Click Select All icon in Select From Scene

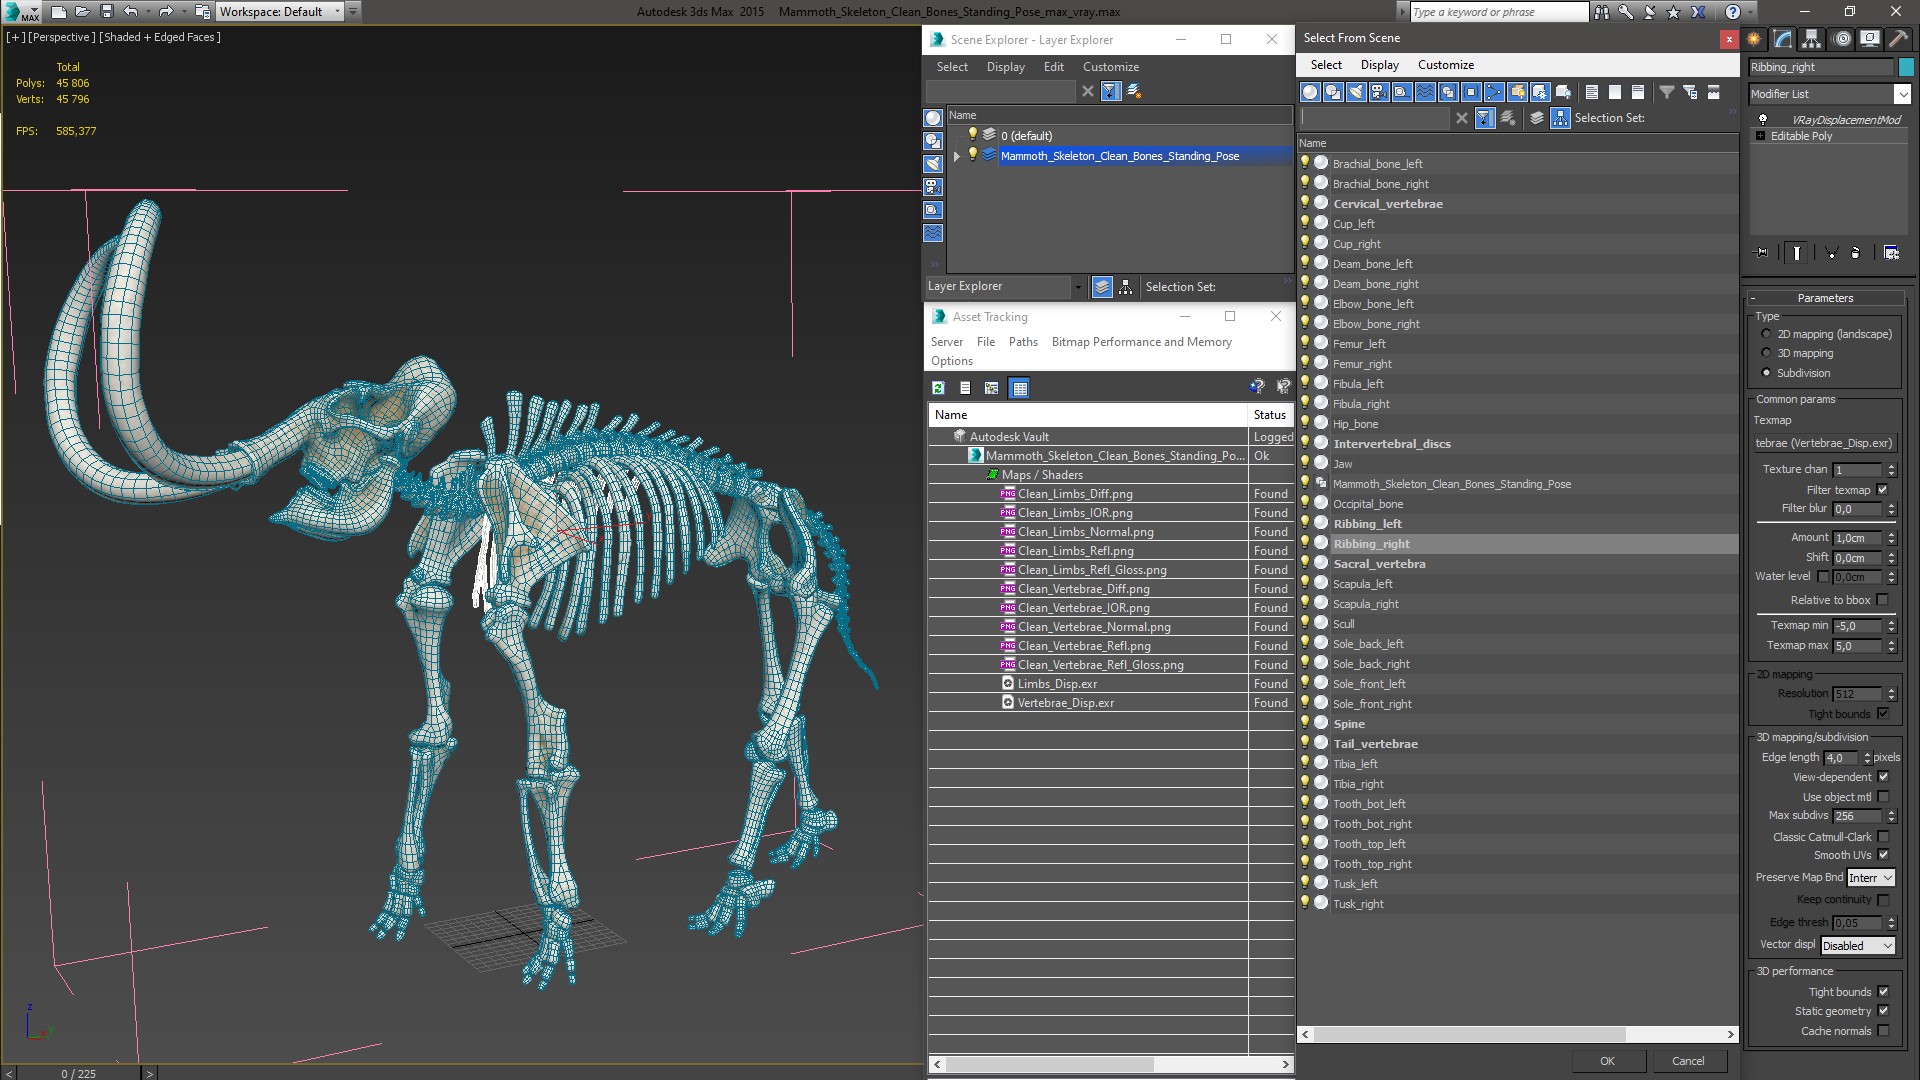1592,92
